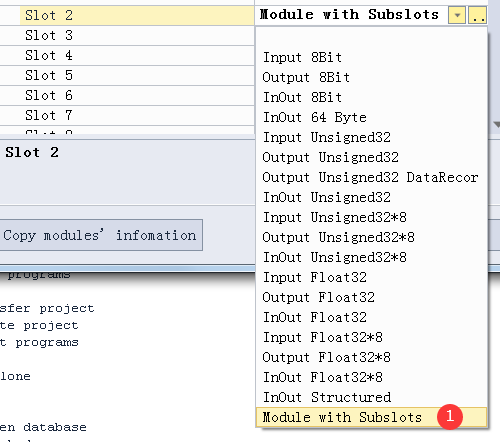Viewport: 500px width, 442px height.
Task: Click the highlighted Slot 2 row
Action: (127, 15)
